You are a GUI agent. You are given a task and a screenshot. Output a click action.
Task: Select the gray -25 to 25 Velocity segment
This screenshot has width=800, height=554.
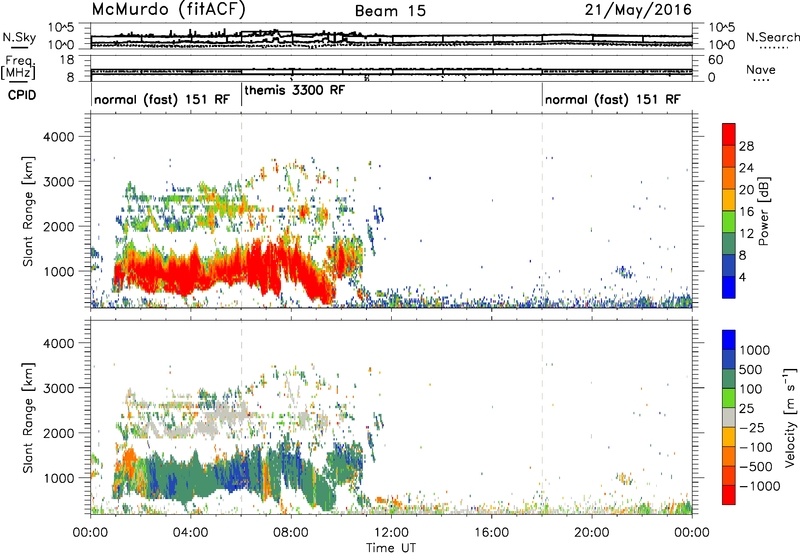(729, 417)
